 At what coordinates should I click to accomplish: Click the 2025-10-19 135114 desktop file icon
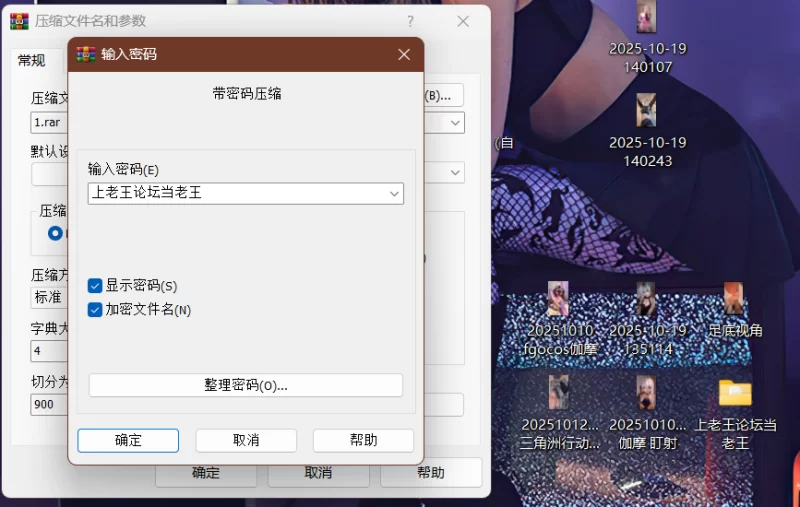point(647,299)
